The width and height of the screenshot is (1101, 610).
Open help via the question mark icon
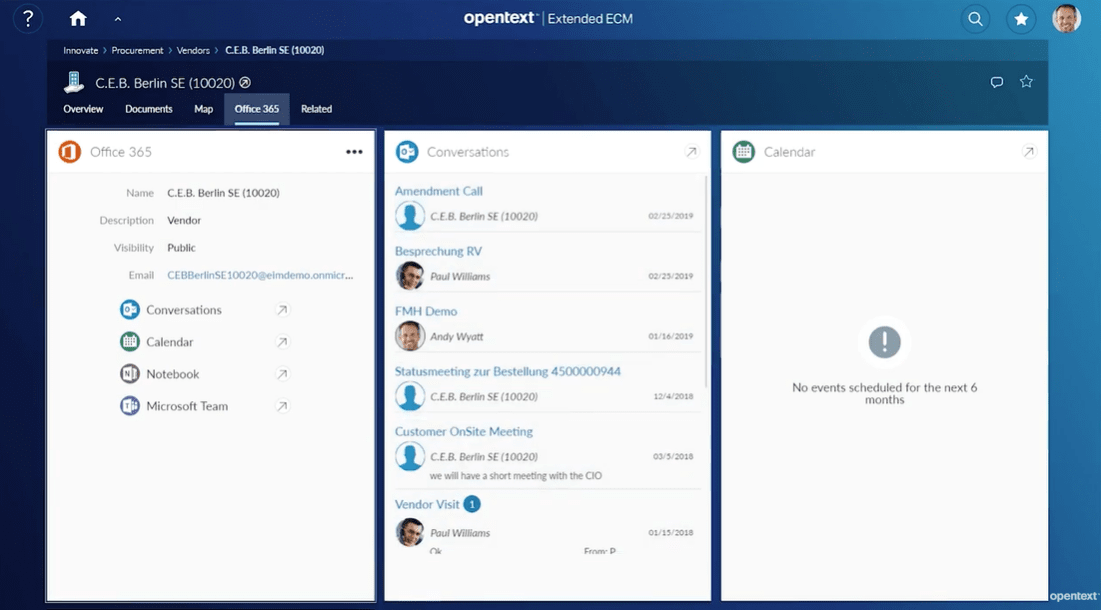[27, 18]
